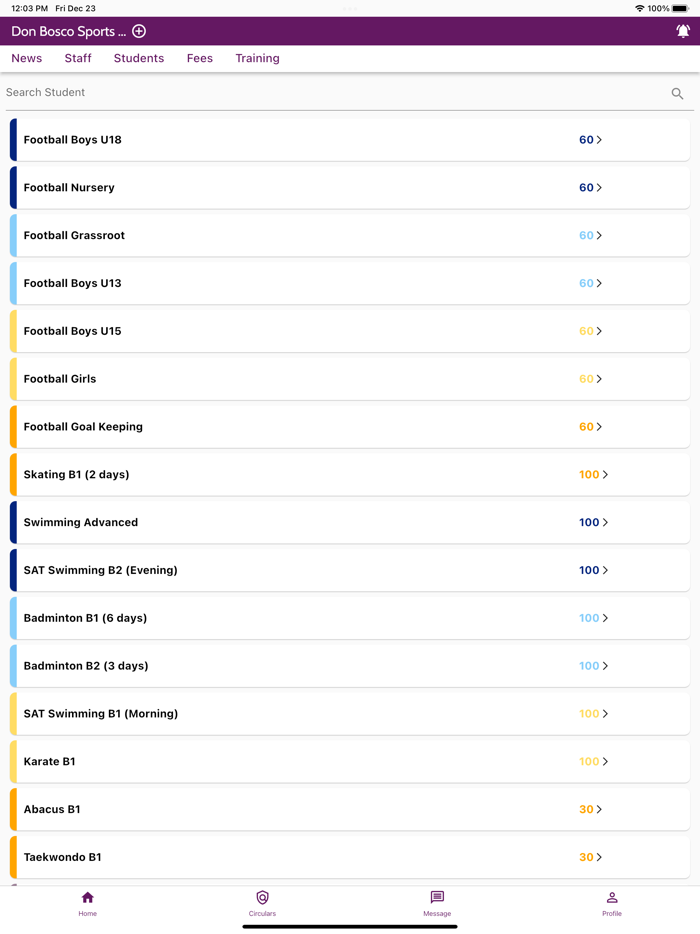The image size is (700, 934).
Task: Tap the search magnifier icon
Action: [x=677, y=93]
